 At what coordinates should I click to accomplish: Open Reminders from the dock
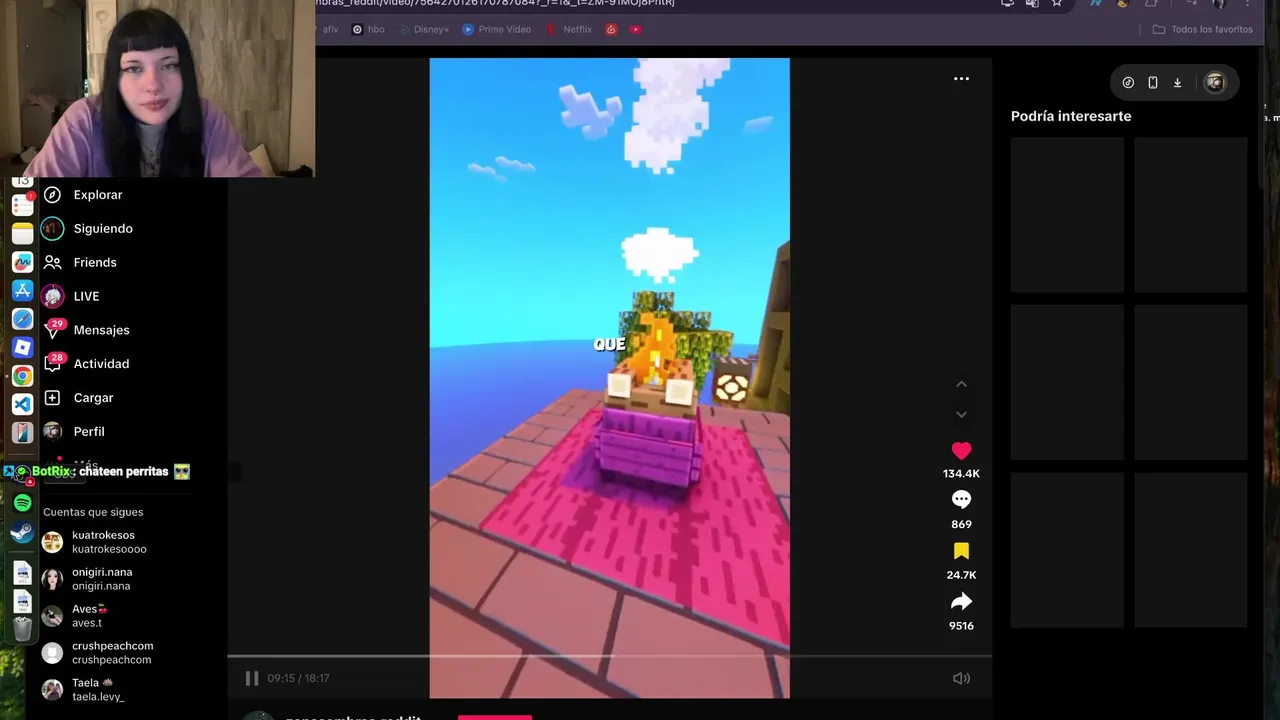click(22, 205)
